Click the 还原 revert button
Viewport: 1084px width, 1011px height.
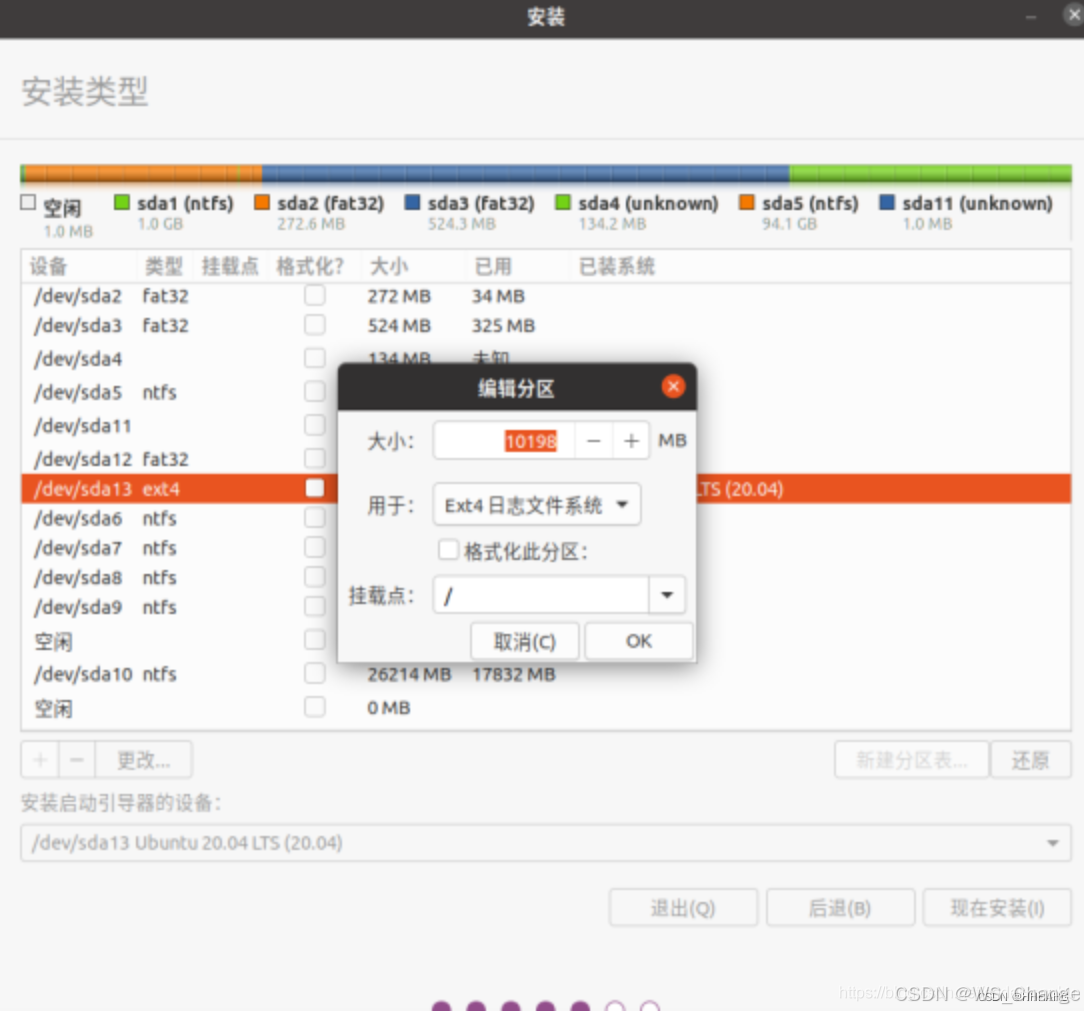pos(1030,760)
